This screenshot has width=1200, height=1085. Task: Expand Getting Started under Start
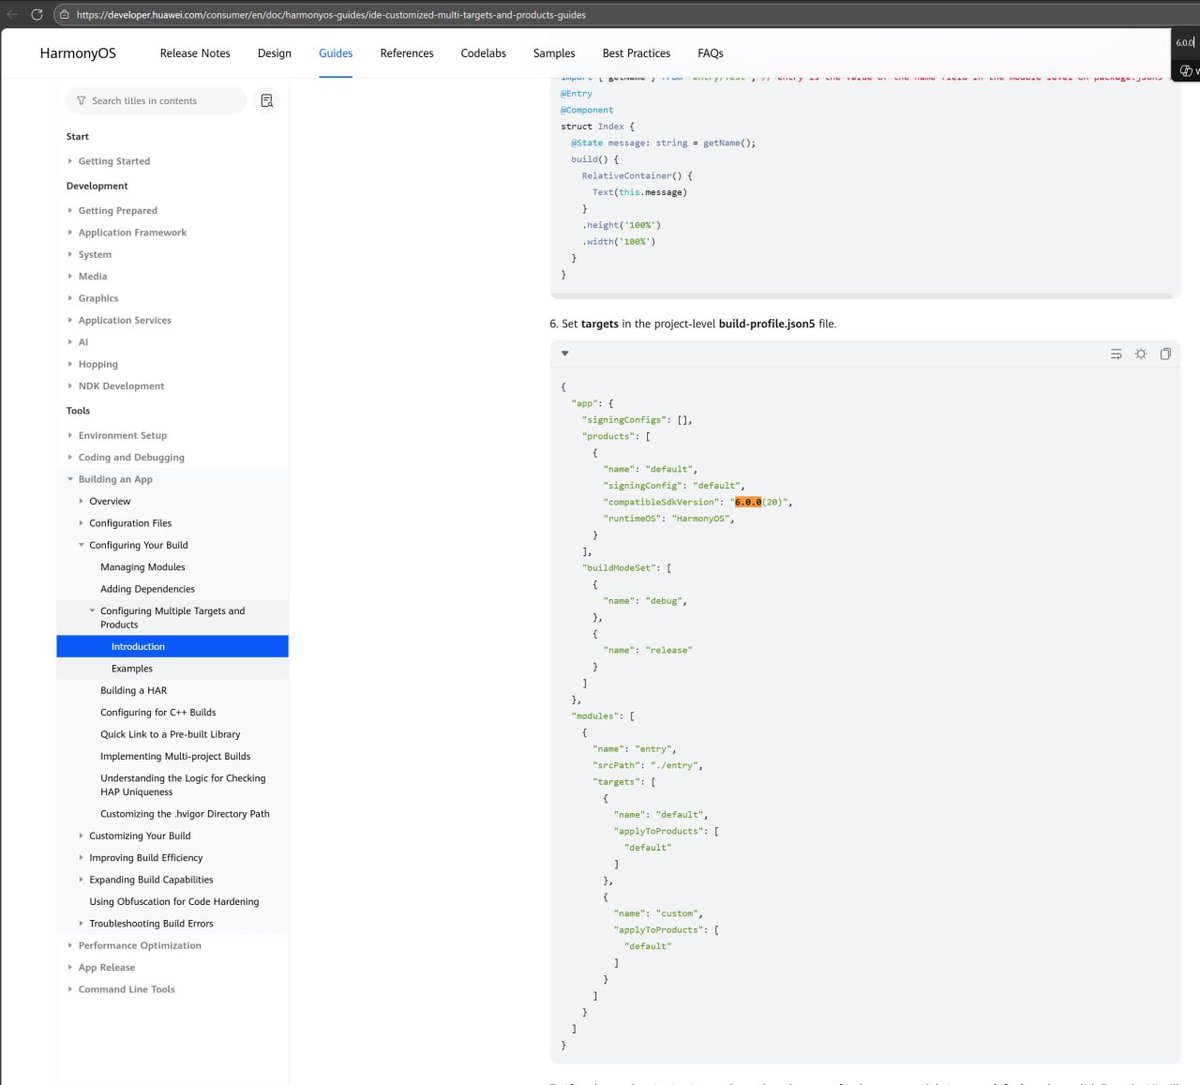pyautogui.click(x=114, y=161)
